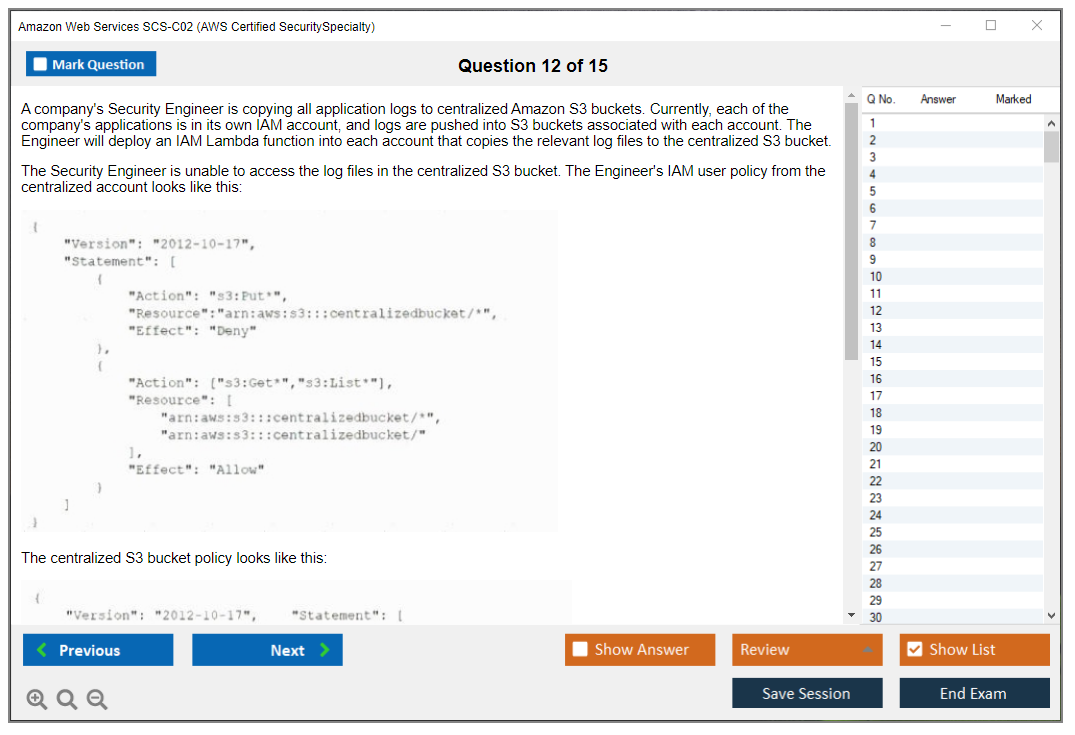
Task: Click the reset zoom magnifier icon
Action: (x=67, y=699)
